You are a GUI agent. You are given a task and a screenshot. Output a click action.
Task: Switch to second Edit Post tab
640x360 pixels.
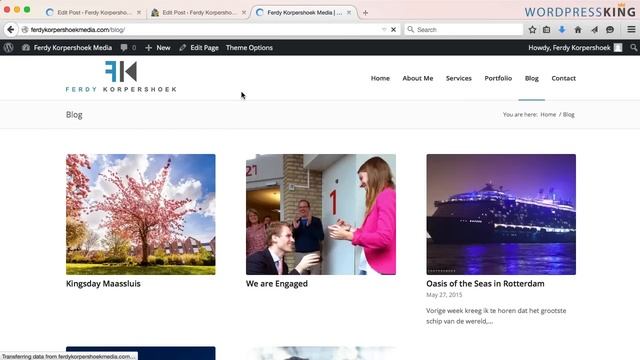tap(199, 13)
